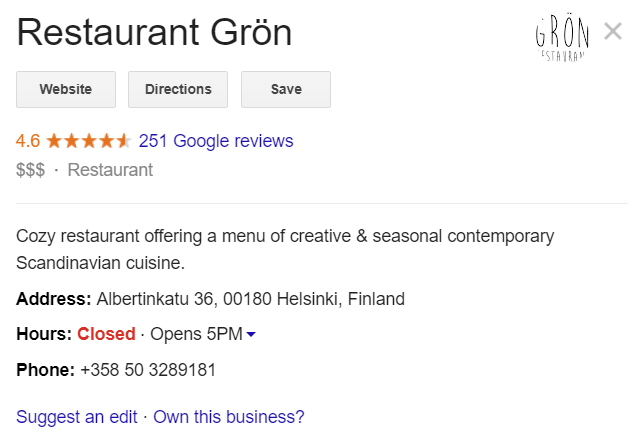
Task: Click the Restaurant Grön title heading
Action: [154, 33]
